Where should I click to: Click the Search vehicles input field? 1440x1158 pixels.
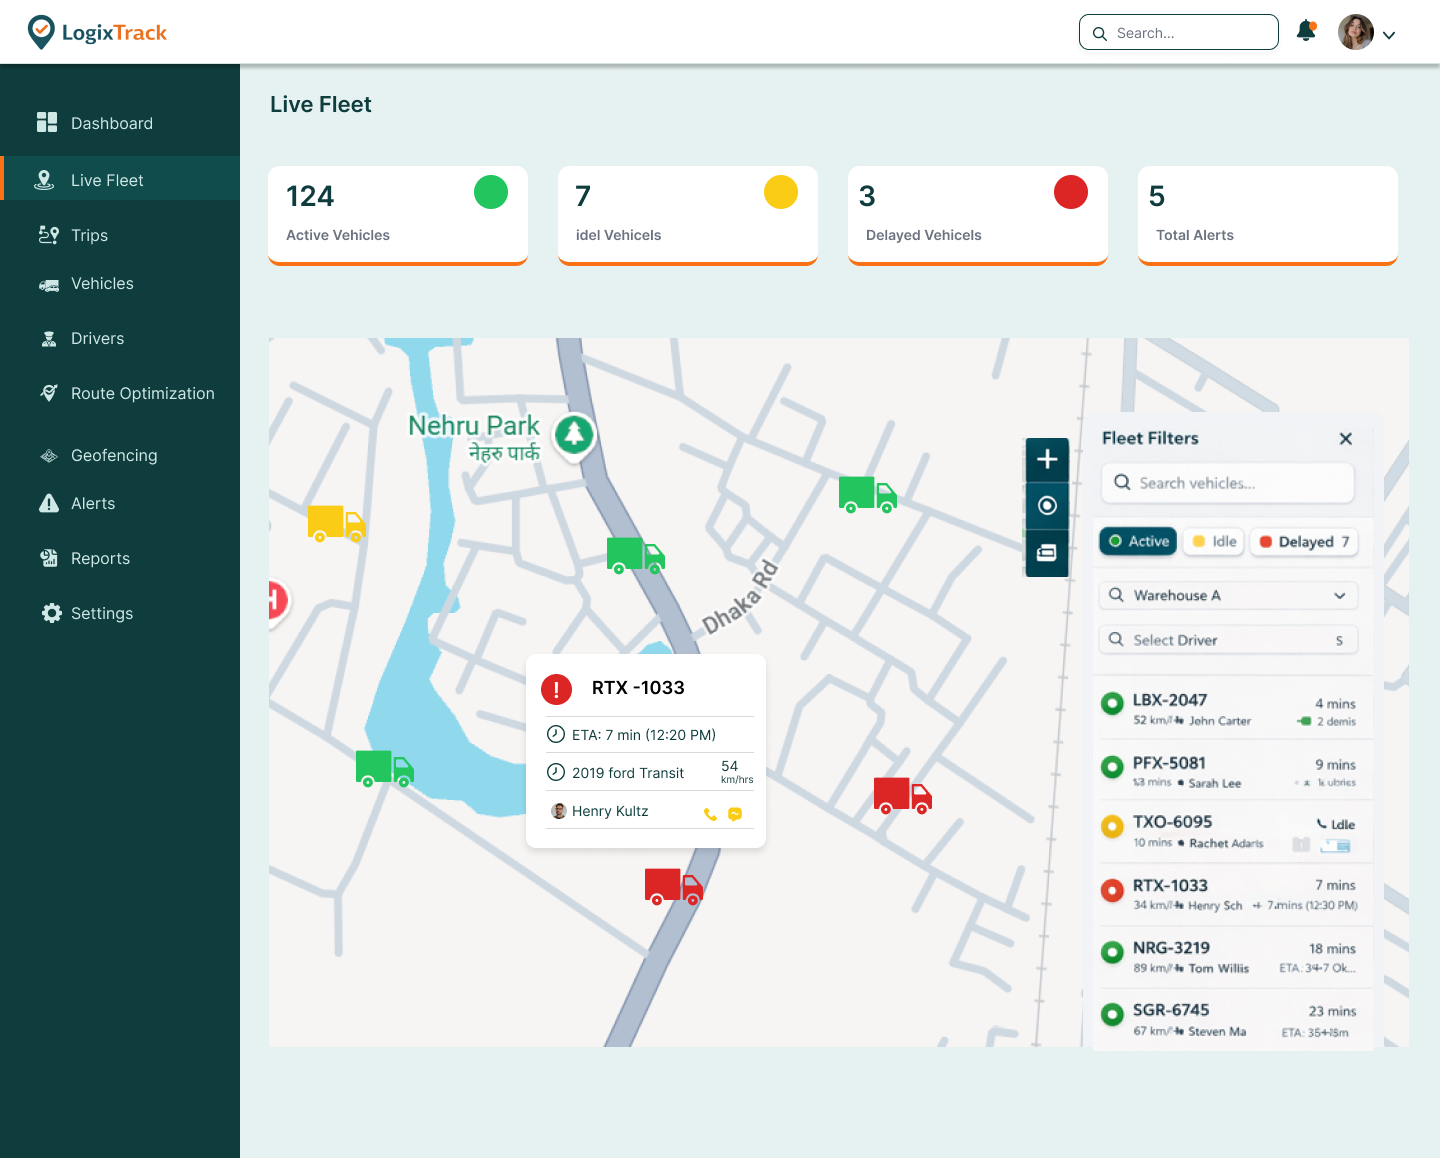click(1228, 483)
